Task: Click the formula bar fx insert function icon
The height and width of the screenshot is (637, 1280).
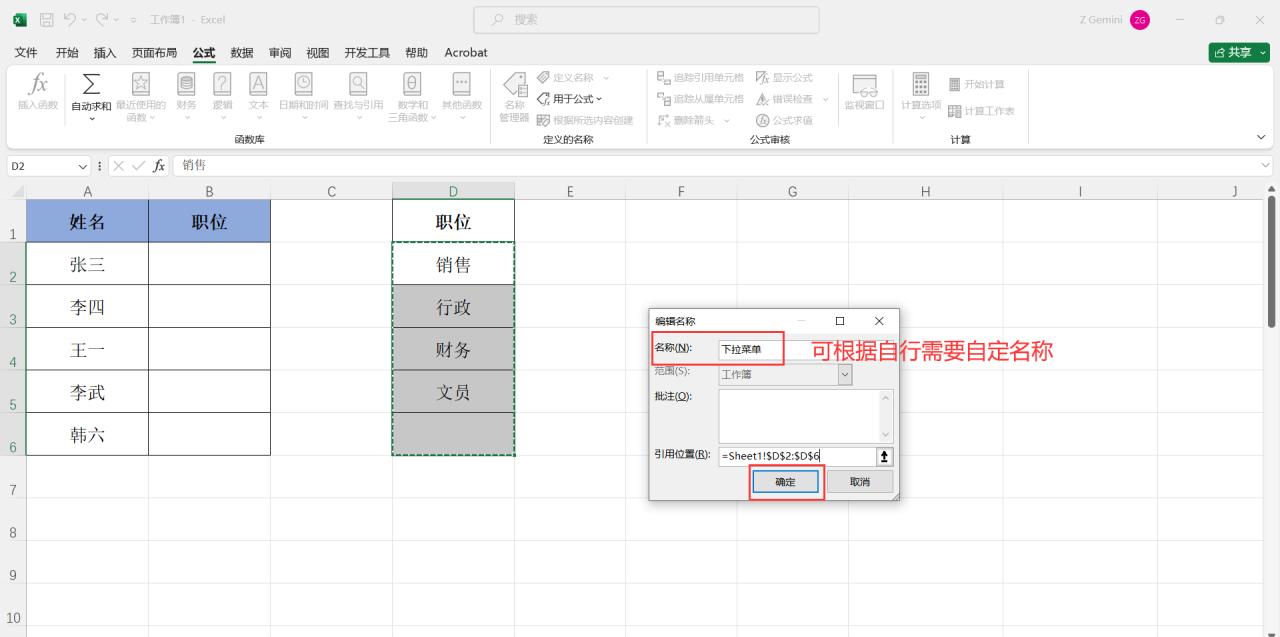Action: tap(159, 166)
